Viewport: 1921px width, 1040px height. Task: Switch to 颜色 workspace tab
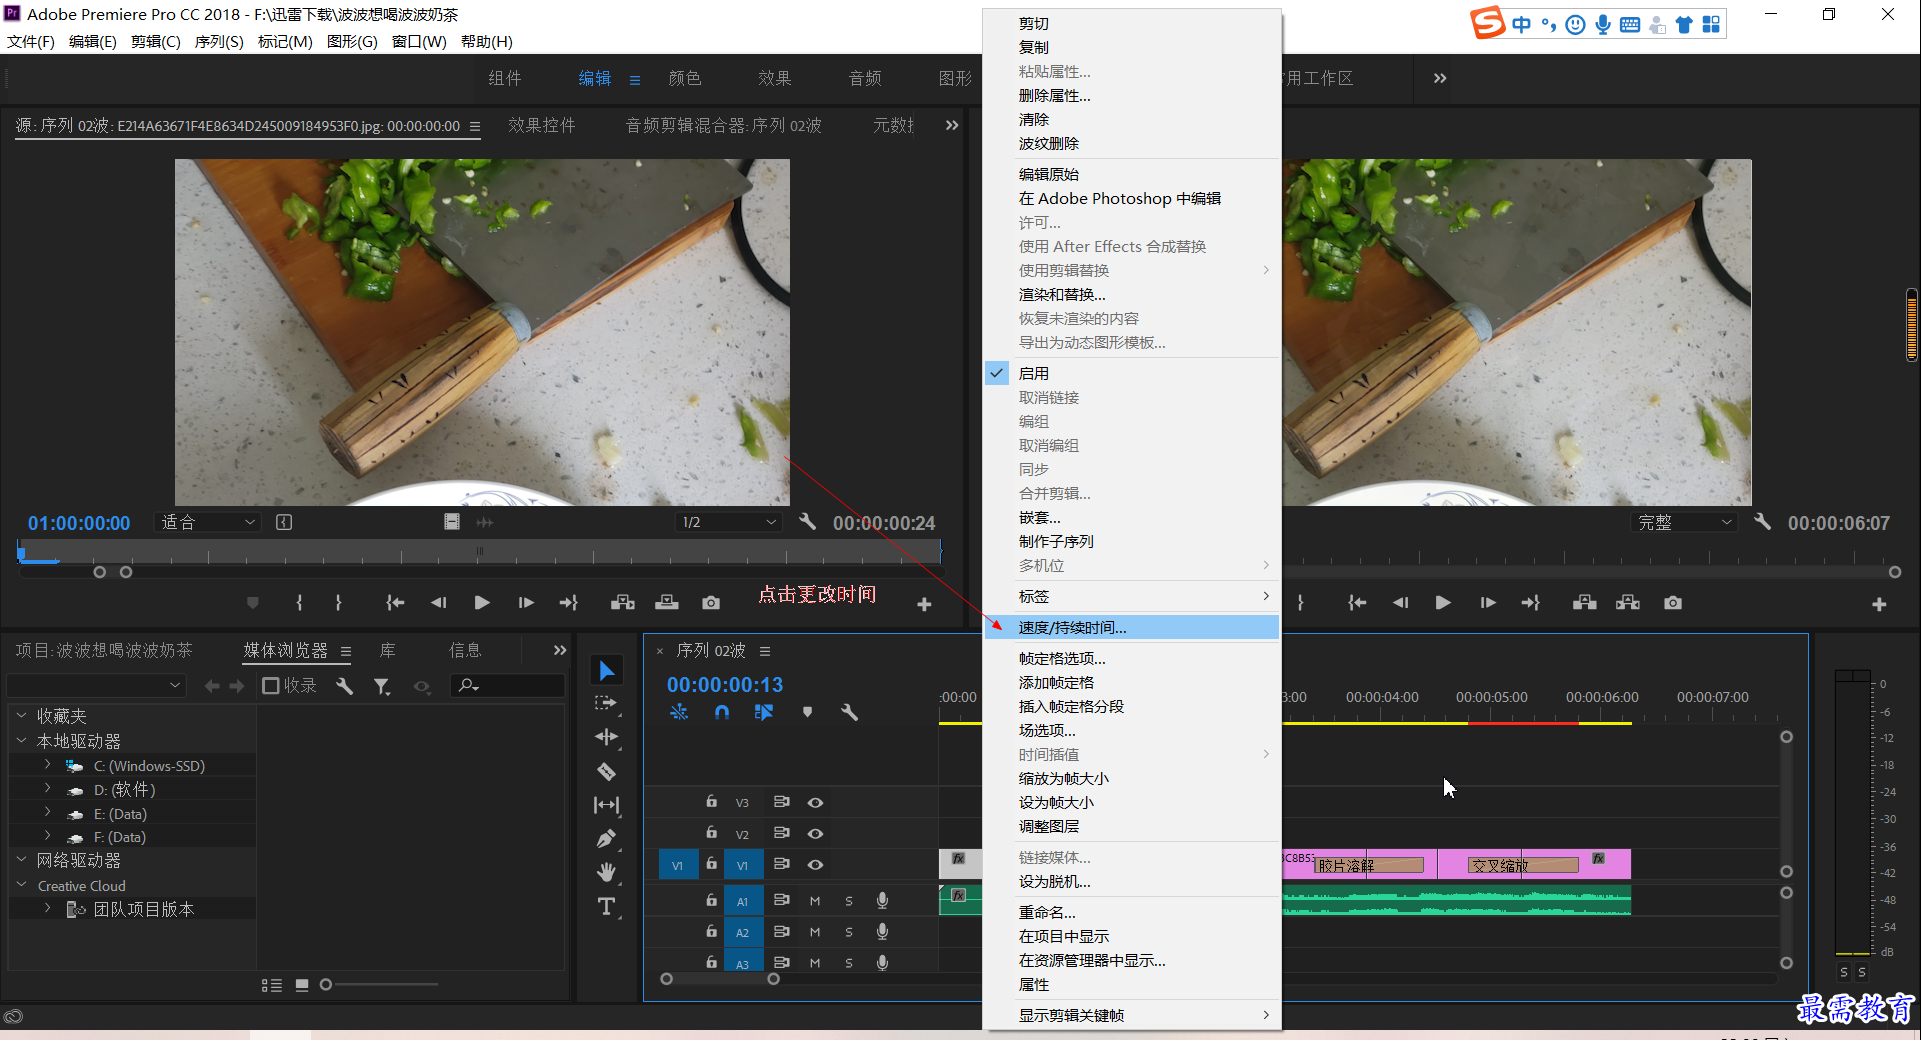[x=685, y=78]
